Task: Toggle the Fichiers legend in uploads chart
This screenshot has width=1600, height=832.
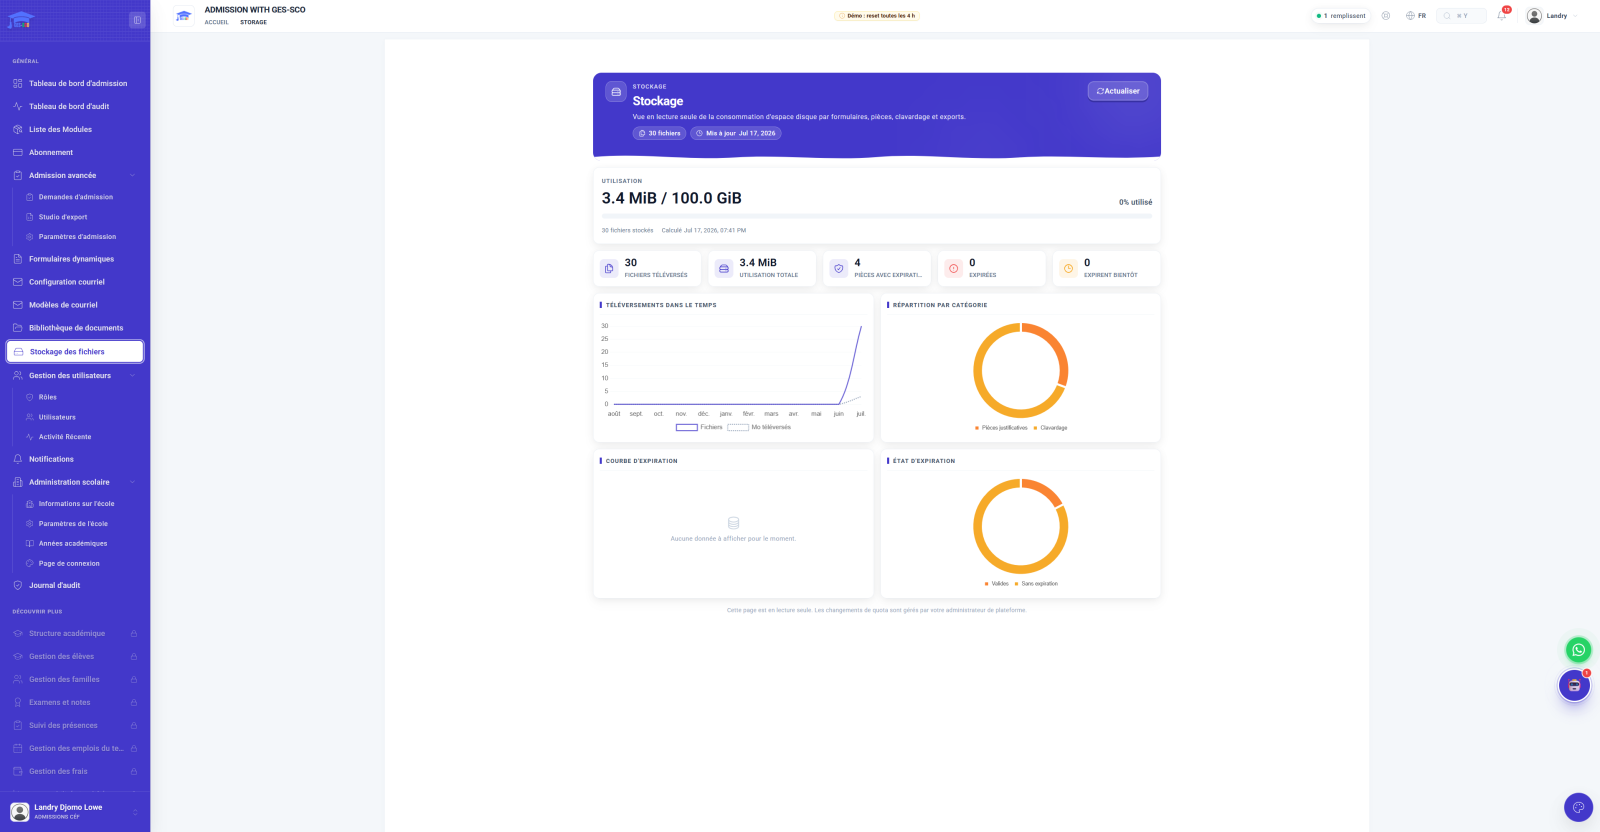Action: 699,427
